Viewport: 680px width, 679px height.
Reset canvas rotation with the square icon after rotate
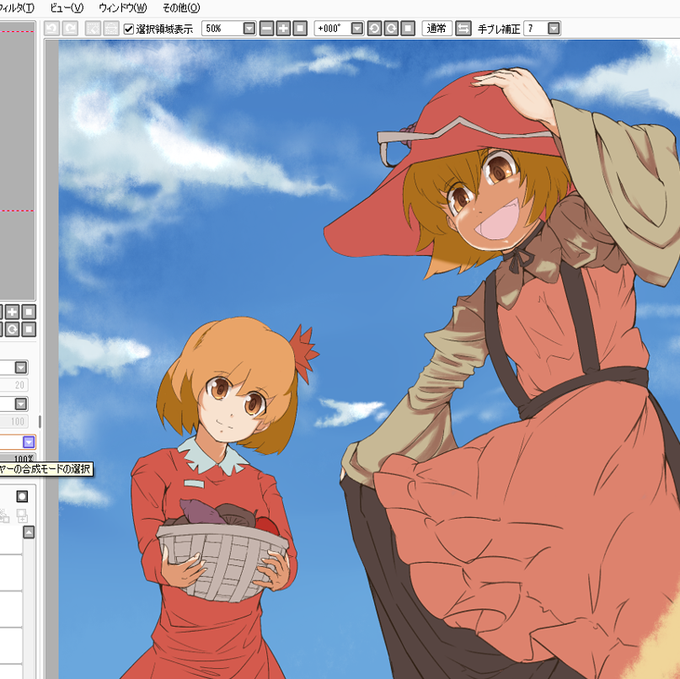tap(408, 29)
